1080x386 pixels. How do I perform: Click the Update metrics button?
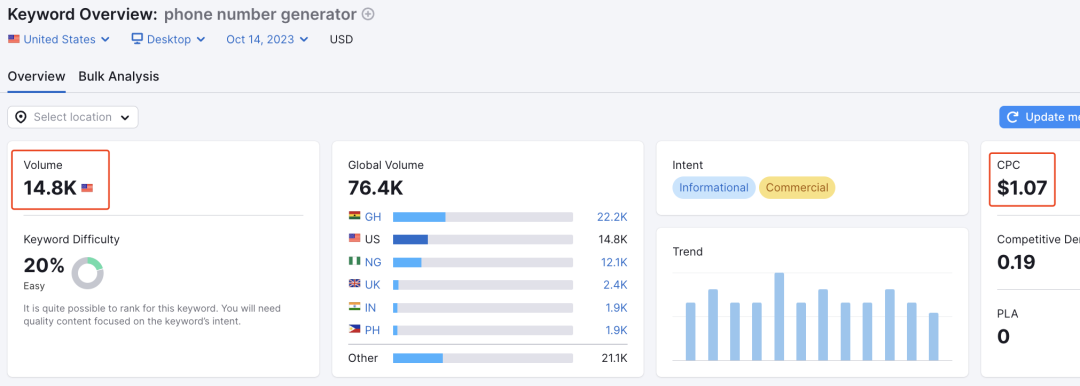pyautogui.click(x=1039, y=117)
